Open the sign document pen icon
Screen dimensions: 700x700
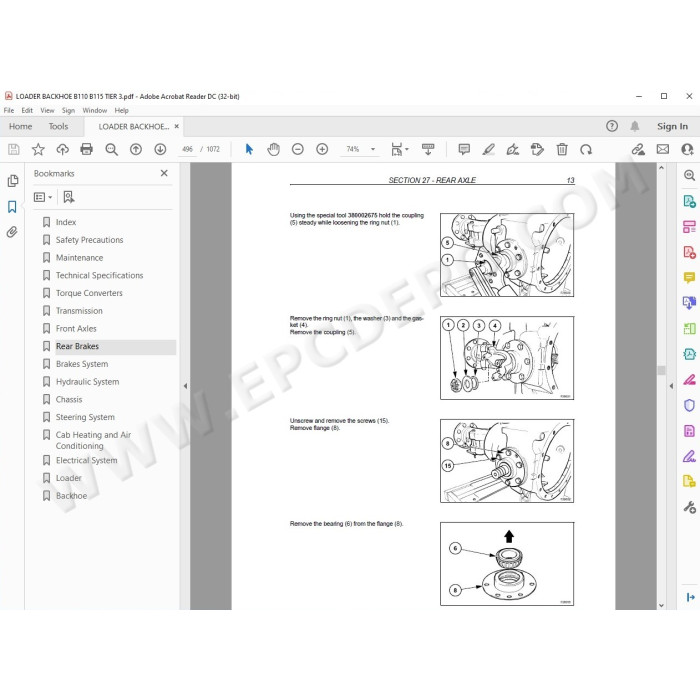[x=512, y=149]
